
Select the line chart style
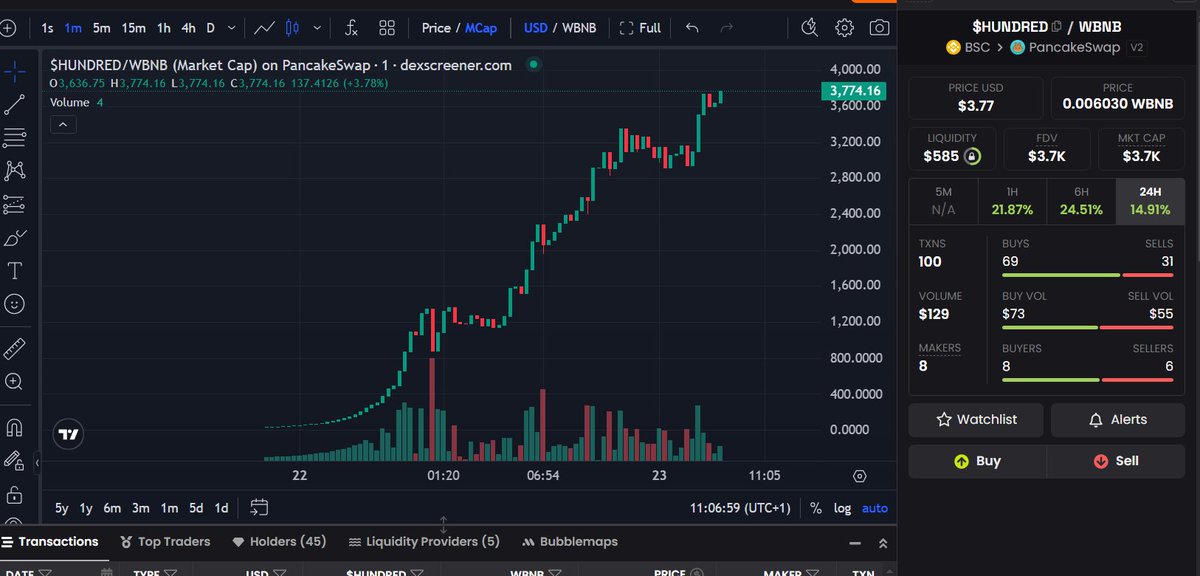click(x=265, y=27)
